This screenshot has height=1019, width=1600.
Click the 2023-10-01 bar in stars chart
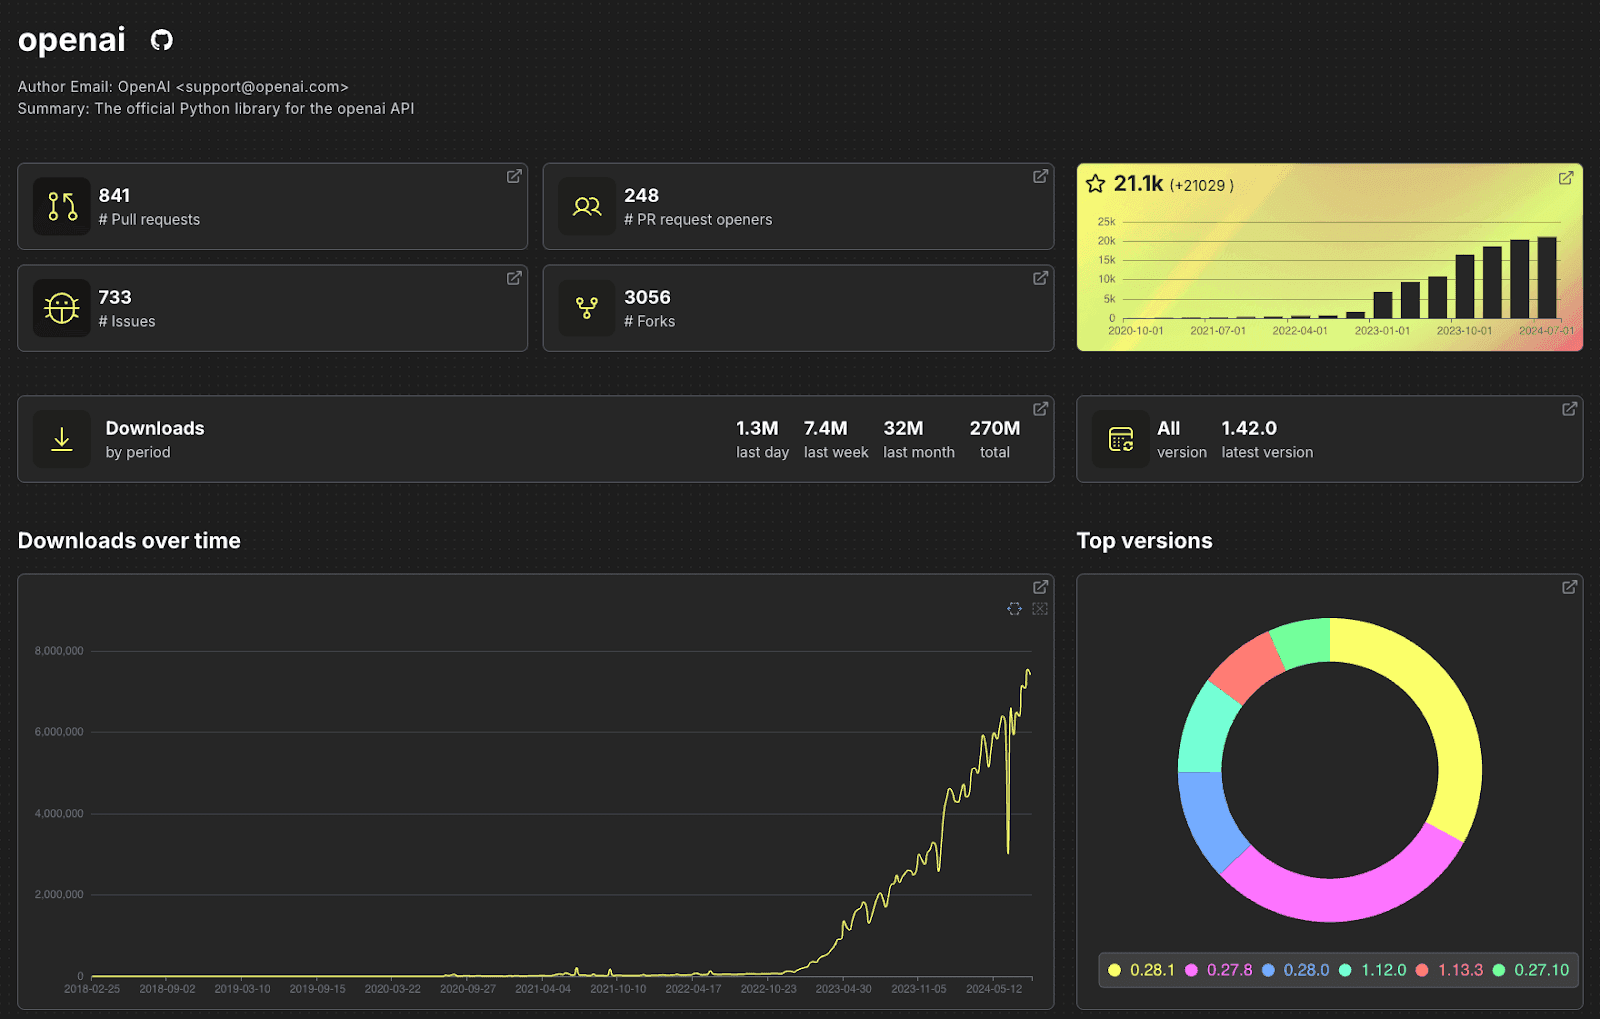click(x=1465, y=286)
